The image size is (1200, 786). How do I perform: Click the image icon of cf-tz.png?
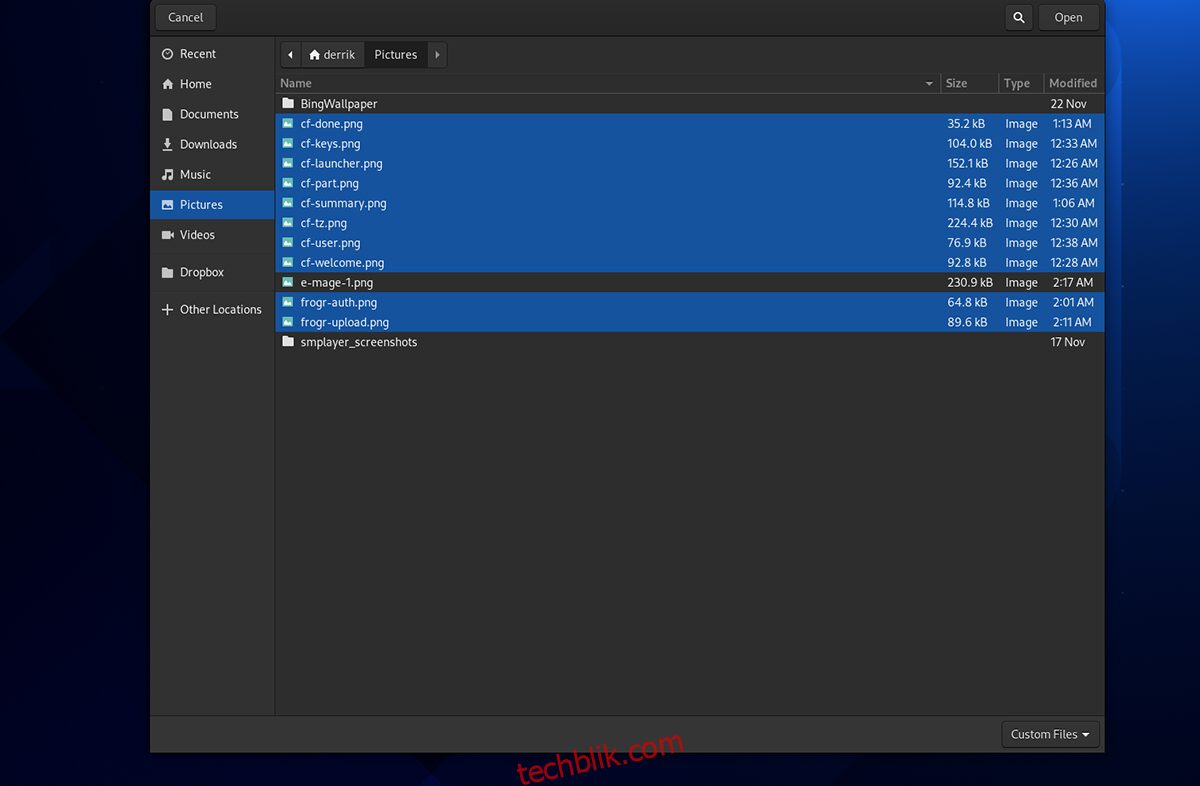(288, 223)
